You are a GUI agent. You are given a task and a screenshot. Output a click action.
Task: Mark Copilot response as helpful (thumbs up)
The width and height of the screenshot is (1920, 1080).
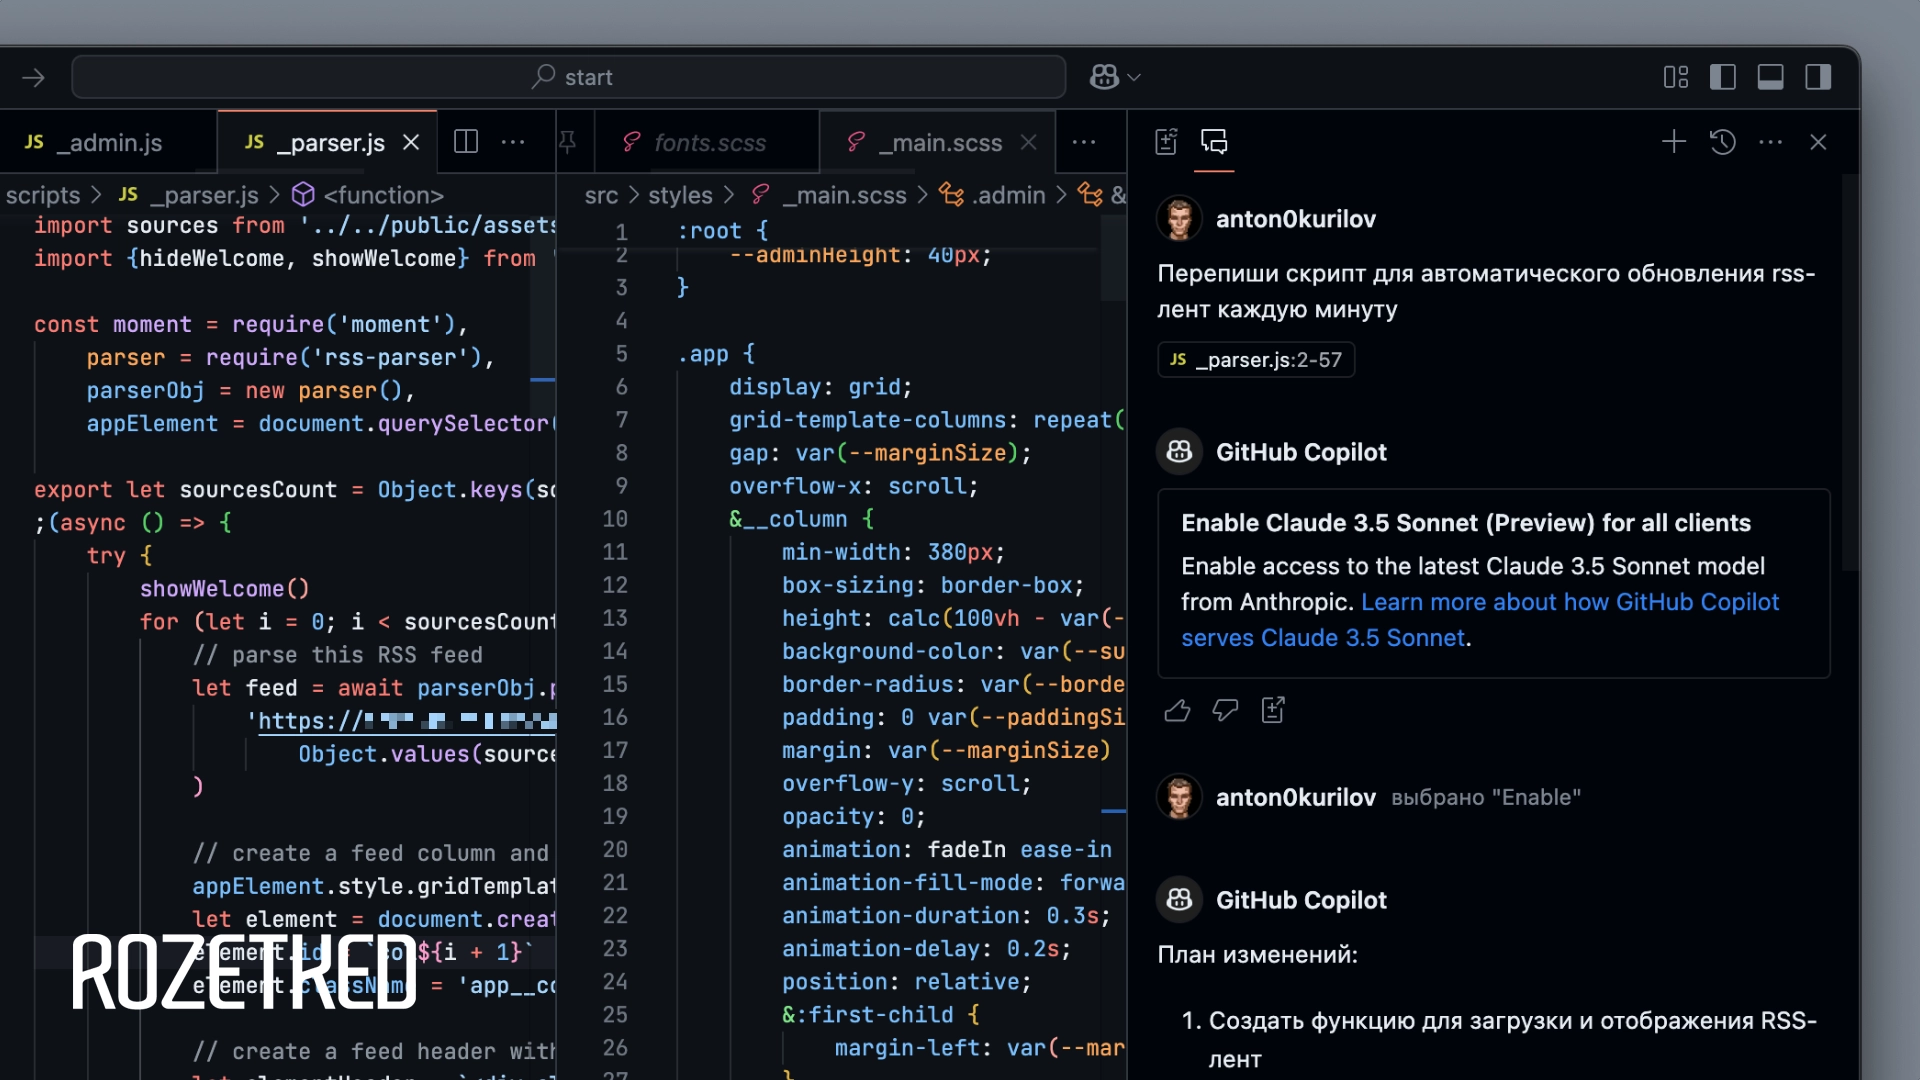1178,710
